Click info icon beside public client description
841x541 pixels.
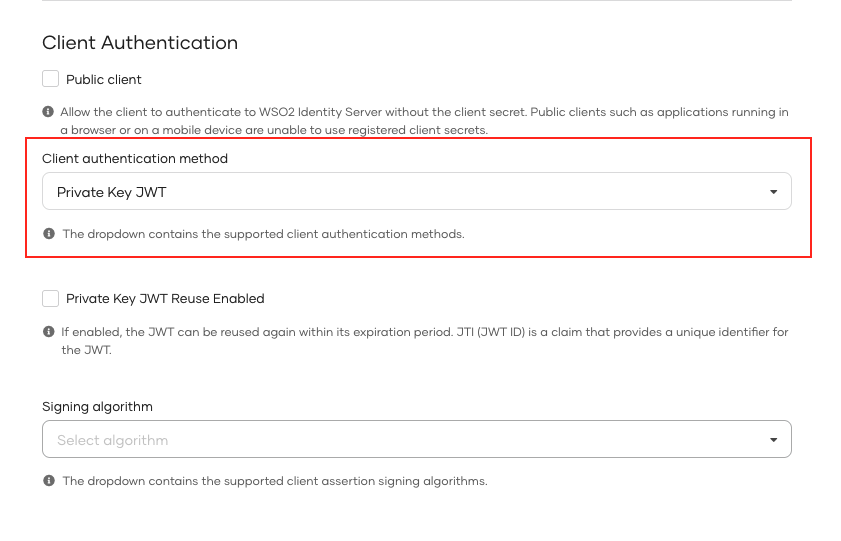[x=48, y=112]
